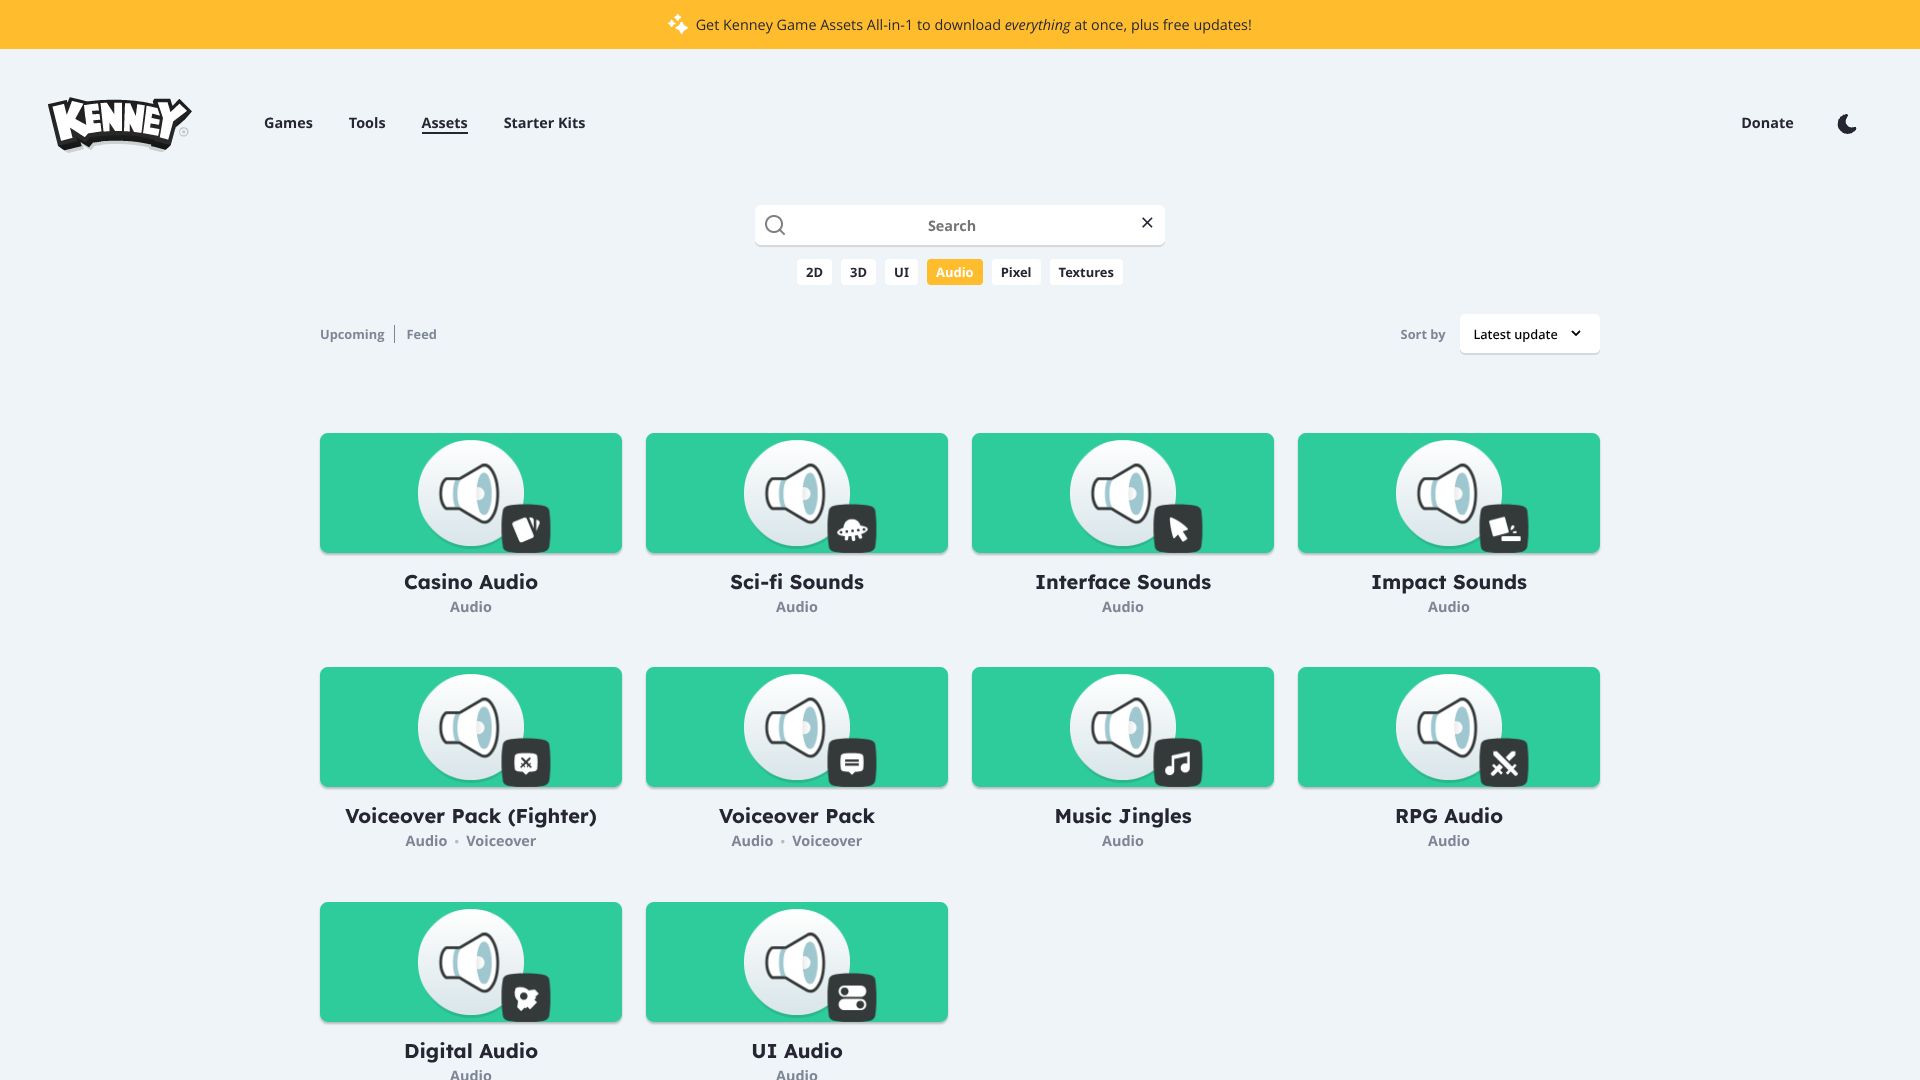
Task: Click the Upcoming link
Action: click(352, 334)
